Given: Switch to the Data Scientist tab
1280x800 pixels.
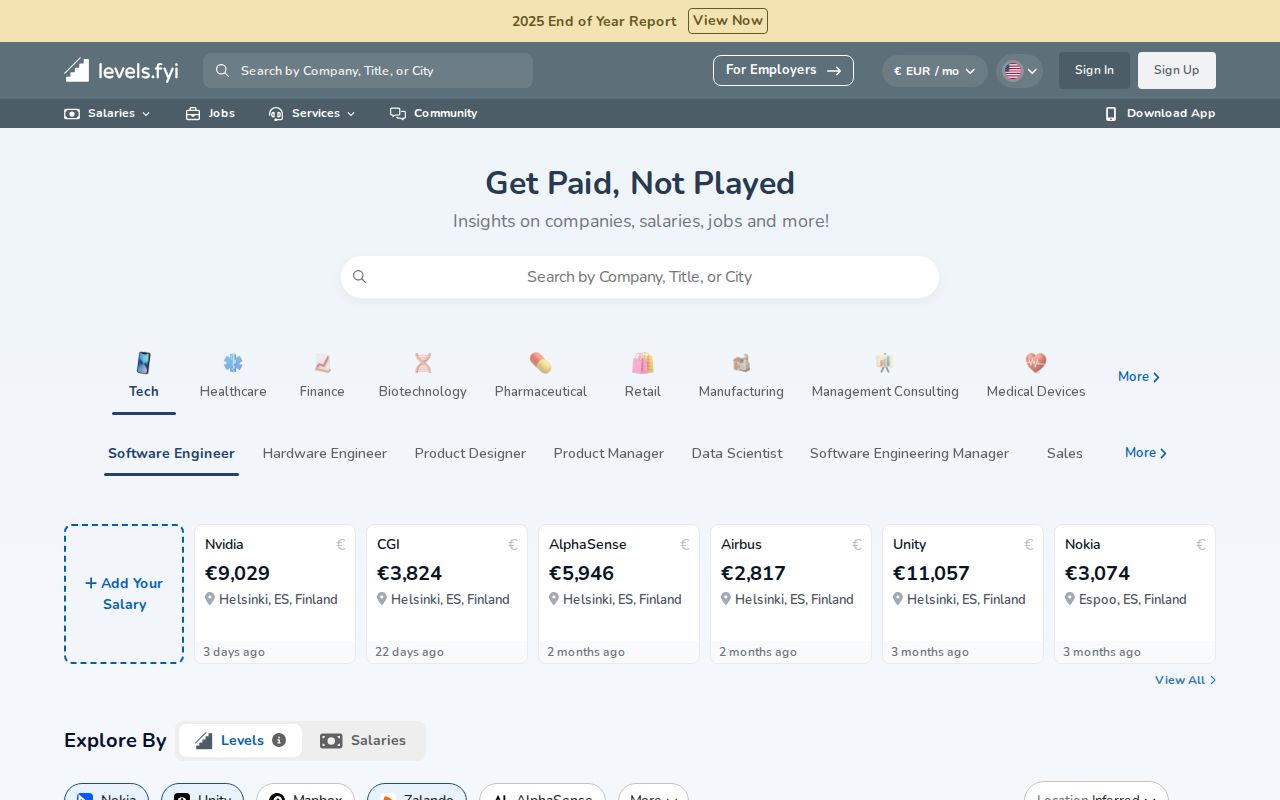Looking at the screenshot, I should (737, 453).
